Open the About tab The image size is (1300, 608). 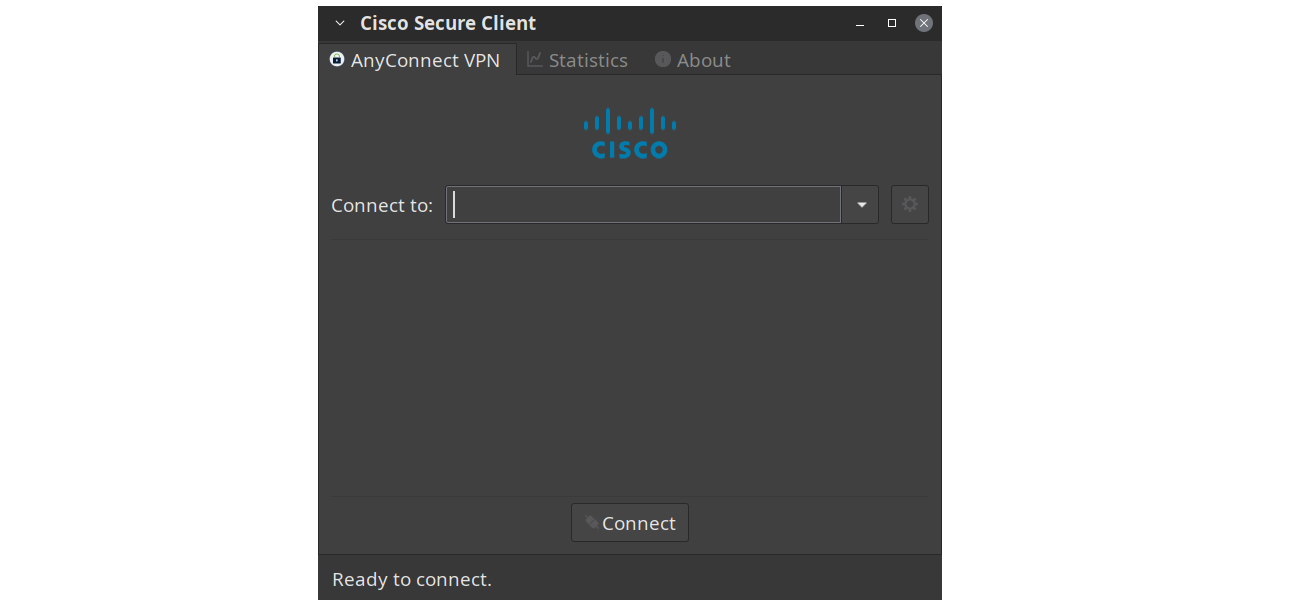(693, 60)
